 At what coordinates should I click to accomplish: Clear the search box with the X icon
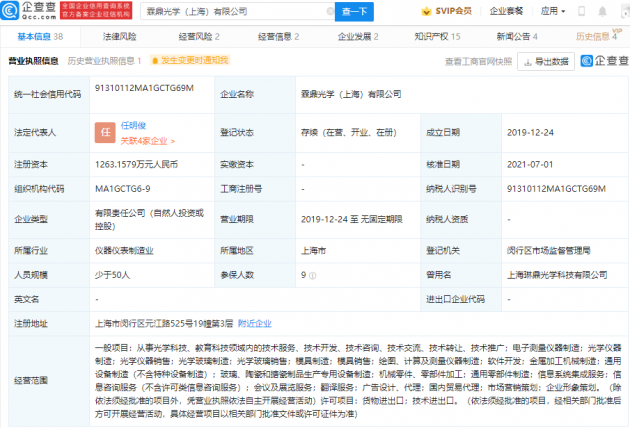(330, 11)
